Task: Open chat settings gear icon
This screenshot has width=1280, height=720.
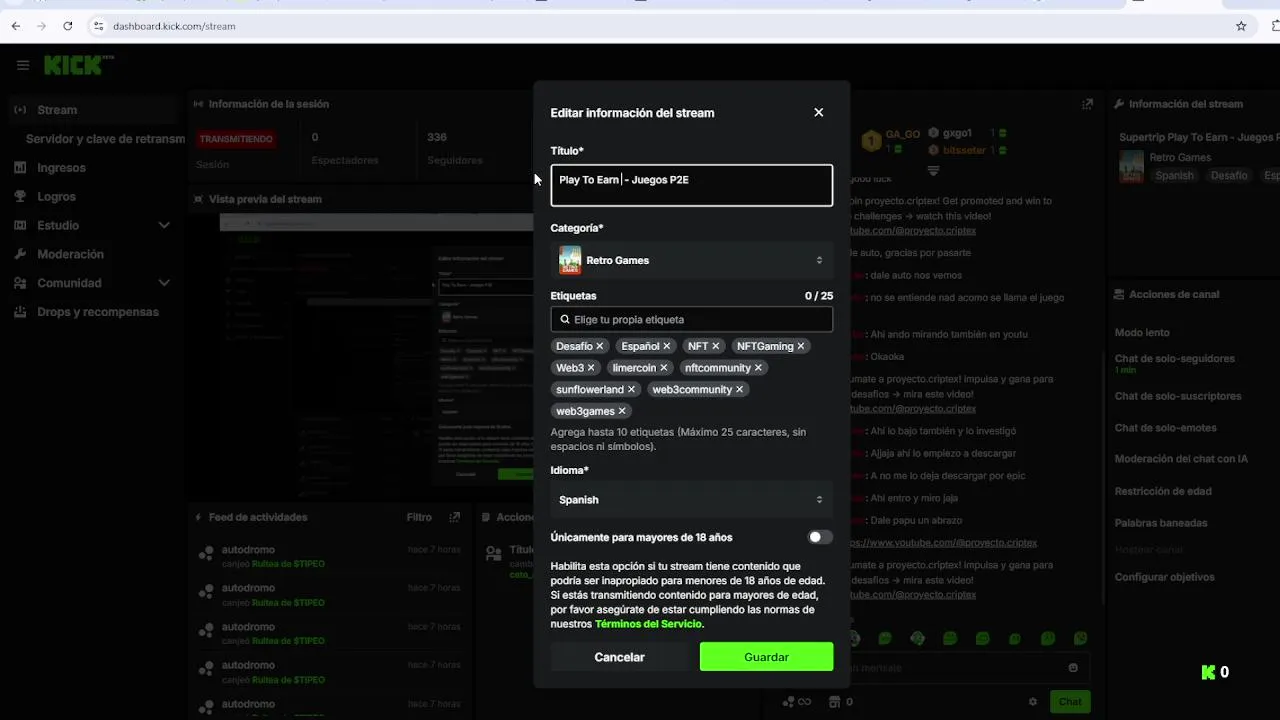Action: point(1033,702)
